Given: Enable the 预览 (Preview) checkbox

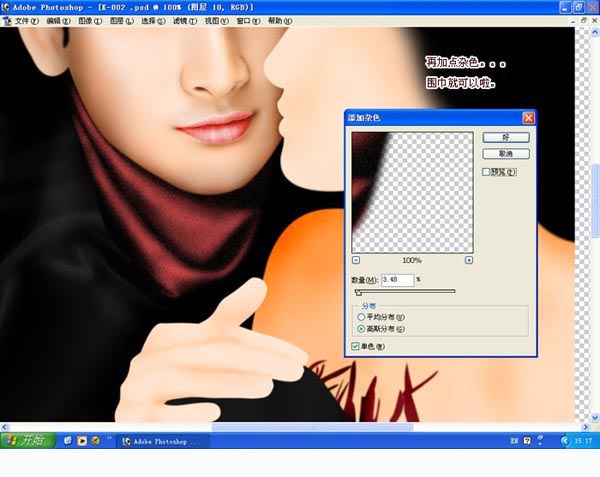Looking at the screenshot, I should (x=486, y=172).
